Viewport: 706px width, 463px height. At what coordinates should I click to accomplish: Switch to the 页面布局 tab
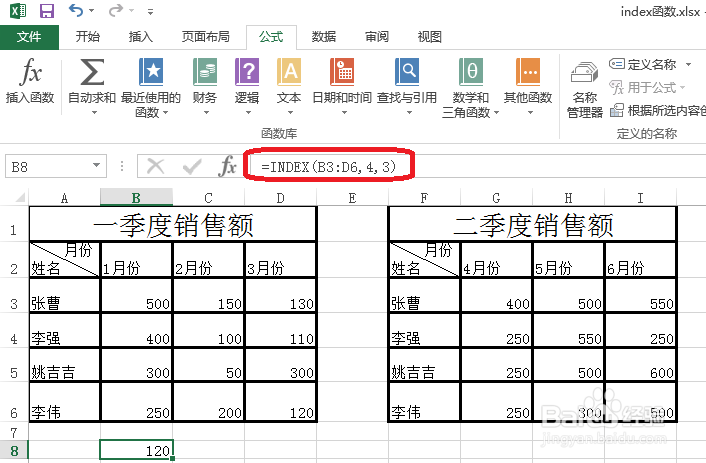(x=206, y=36)
